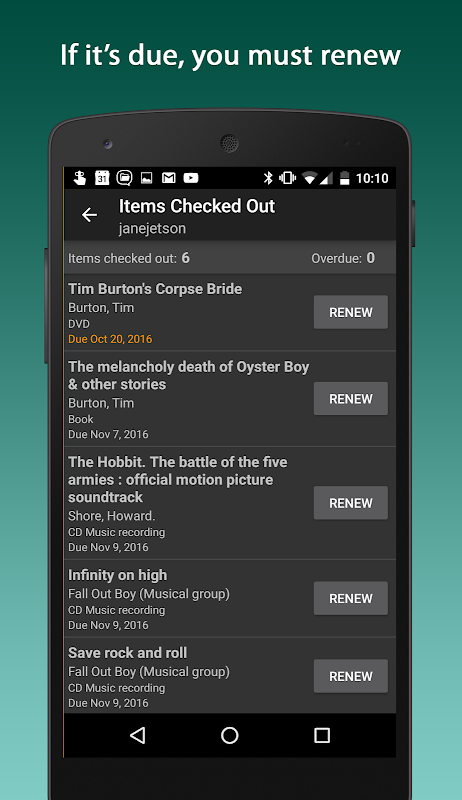The width and height of the screenshot is (462, 800).
Task: Tap the battery indicator icon
Action: coord(345,178)
